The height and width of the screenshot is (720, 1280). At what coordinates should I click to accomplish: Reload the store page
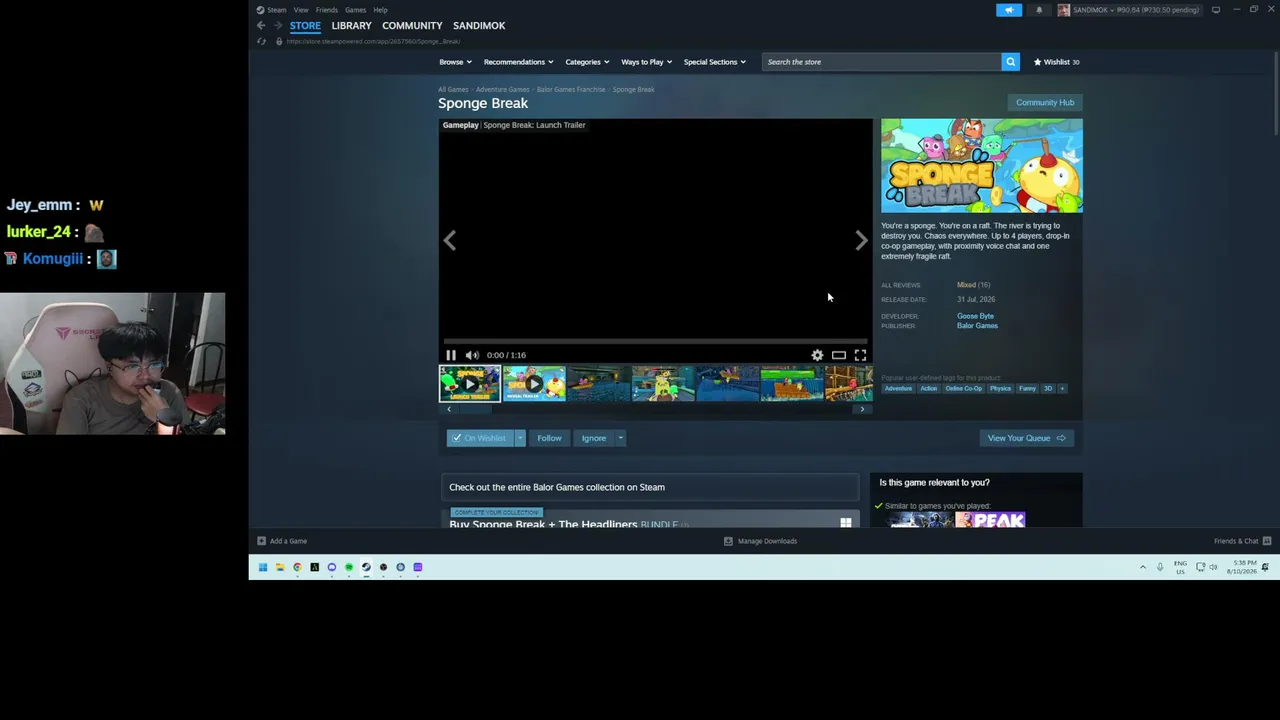[x=261, y=41]
